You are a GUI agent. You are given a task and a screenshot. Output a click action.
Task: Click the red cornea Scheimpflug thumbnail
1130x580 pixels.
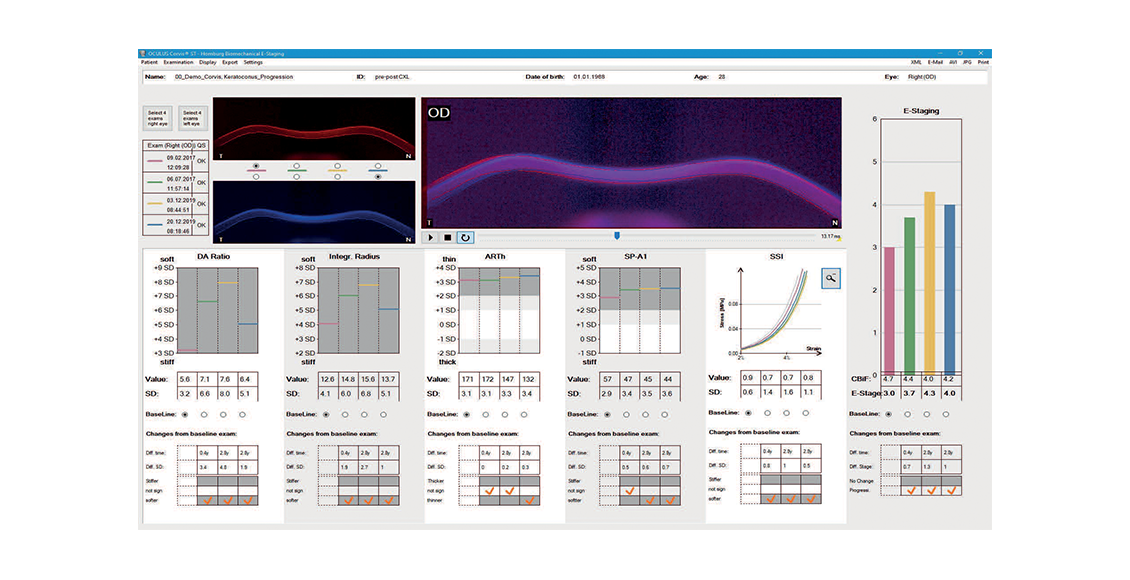[314, 130]
